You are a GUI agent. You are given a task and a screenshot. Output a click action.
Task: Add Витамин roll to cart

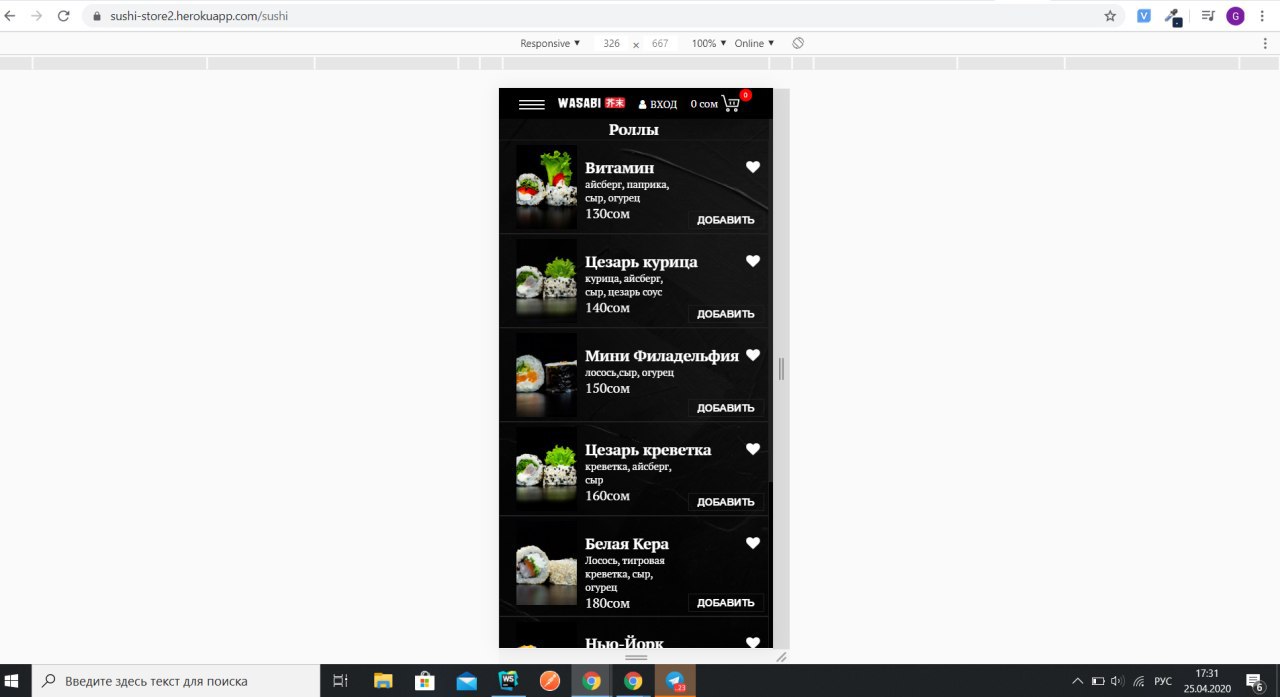(726, 220)
